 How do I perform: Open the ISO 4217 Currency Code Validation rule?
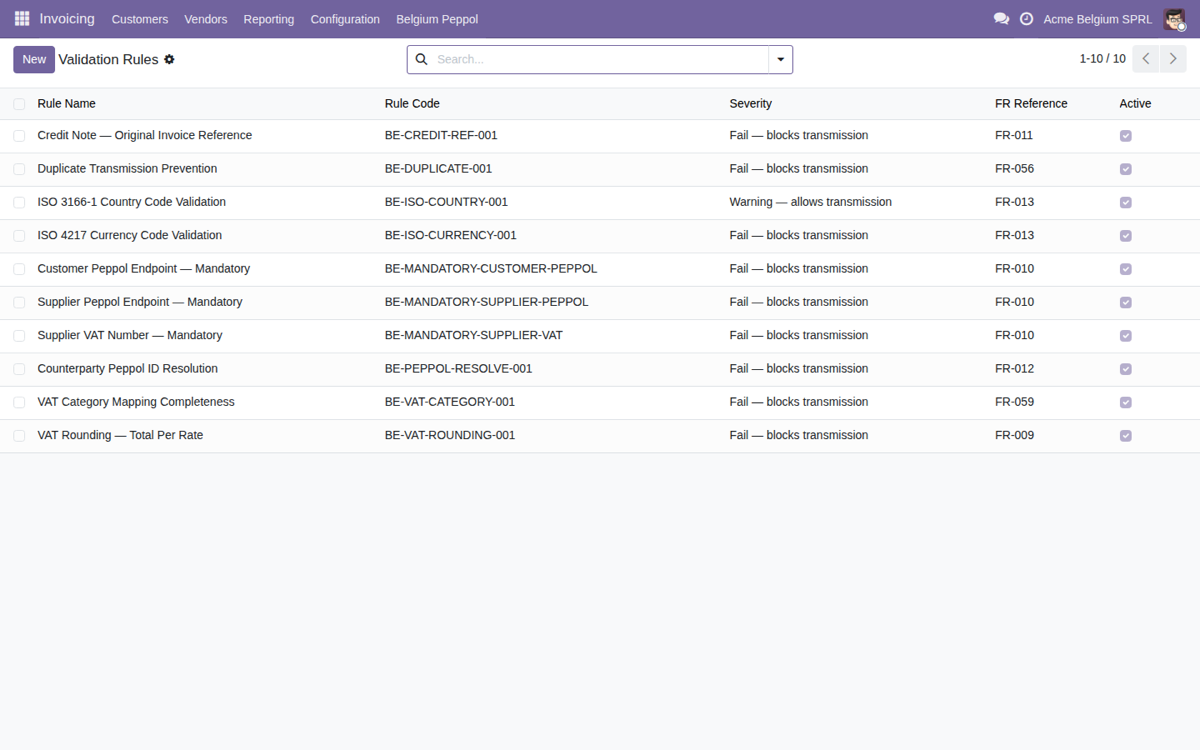click(x=130, y=235)
